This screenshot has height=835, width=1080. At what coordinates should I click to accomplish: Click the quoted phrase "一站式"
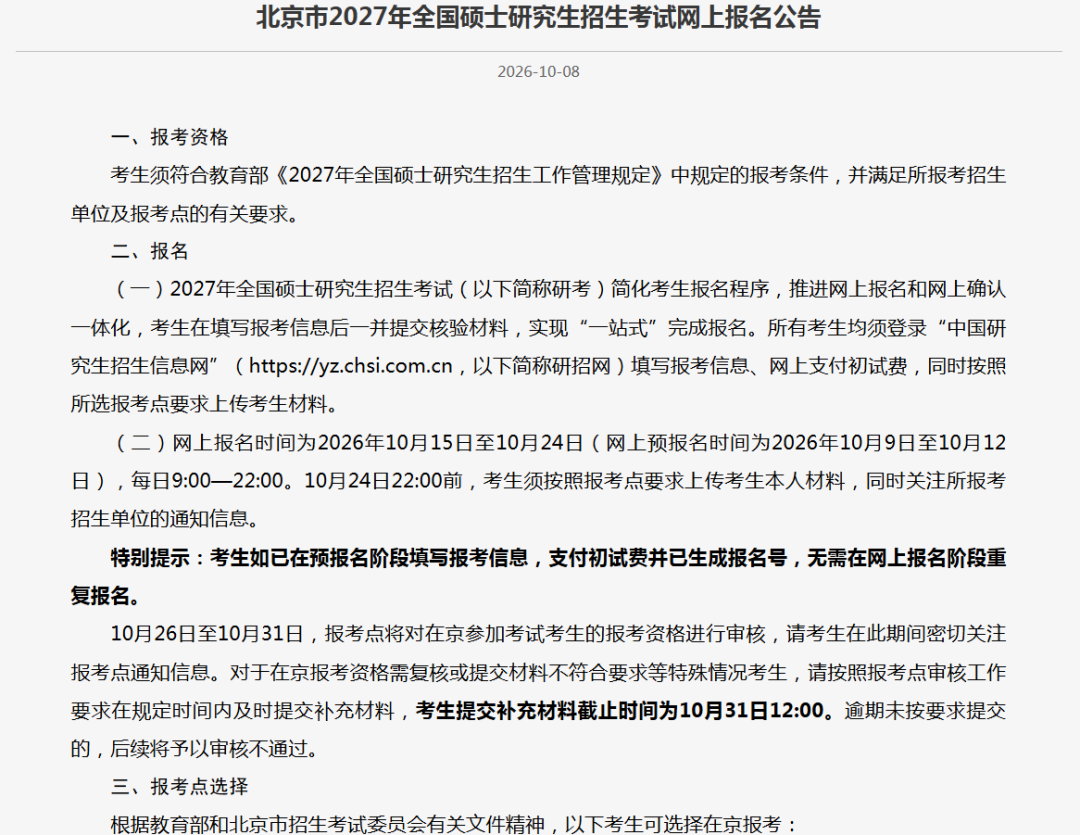pos(619,328)
